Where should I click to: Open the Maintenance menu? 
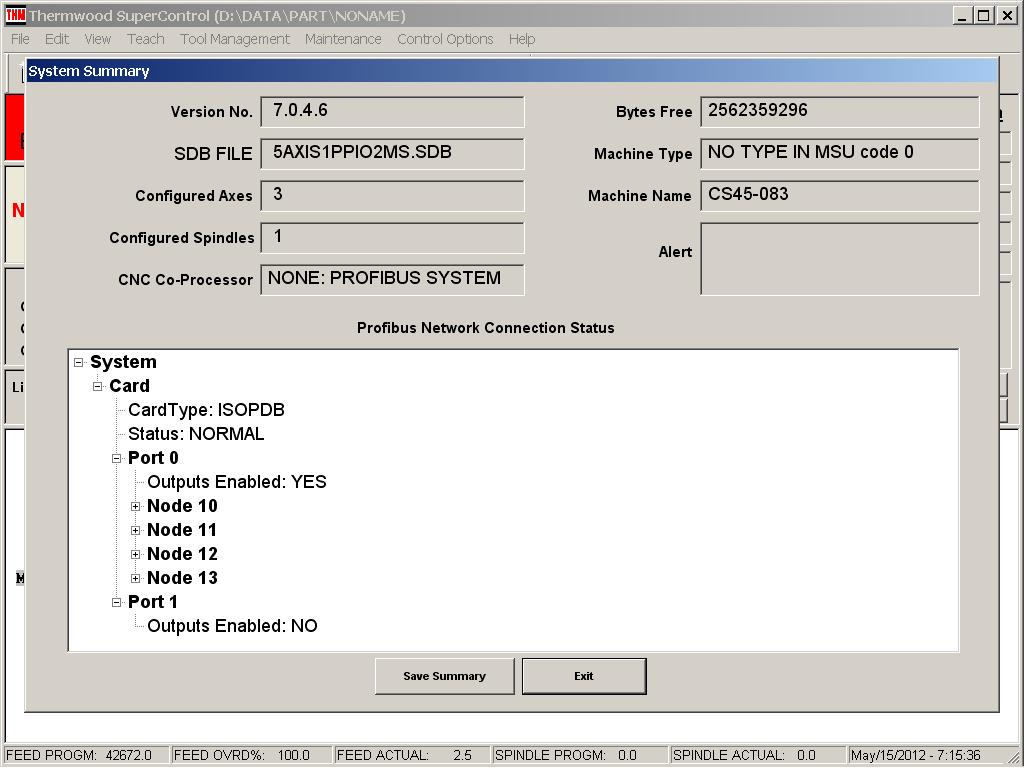(343, 39)
